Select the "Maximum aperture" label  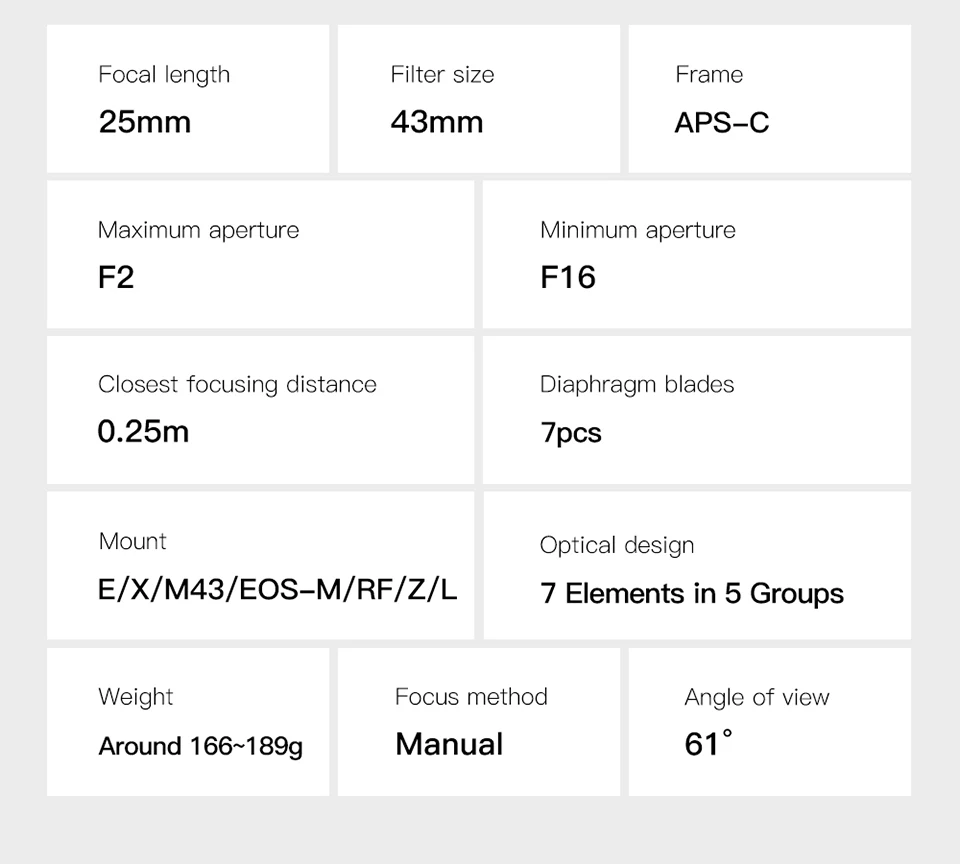(x=198, y=230)
